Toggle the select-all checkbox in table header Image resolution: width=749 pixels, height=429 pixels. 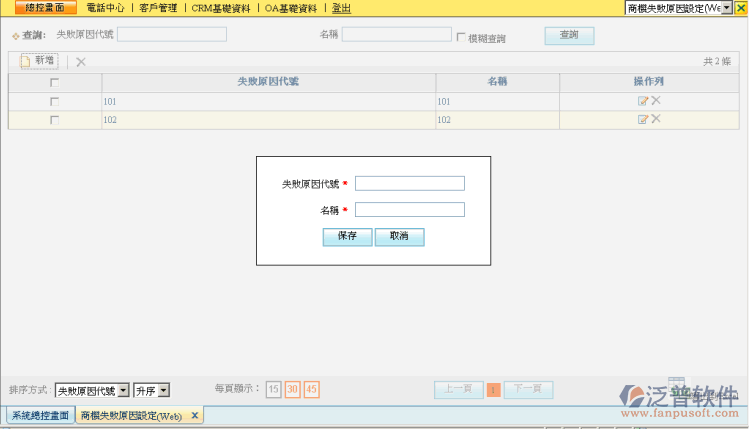pos(54,82)
